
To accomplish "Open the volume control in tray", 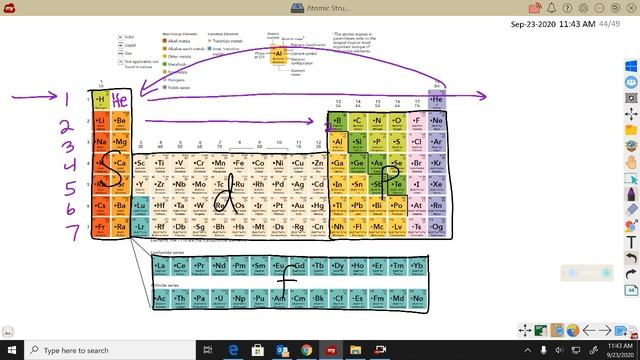I will (x=559, y=350).
